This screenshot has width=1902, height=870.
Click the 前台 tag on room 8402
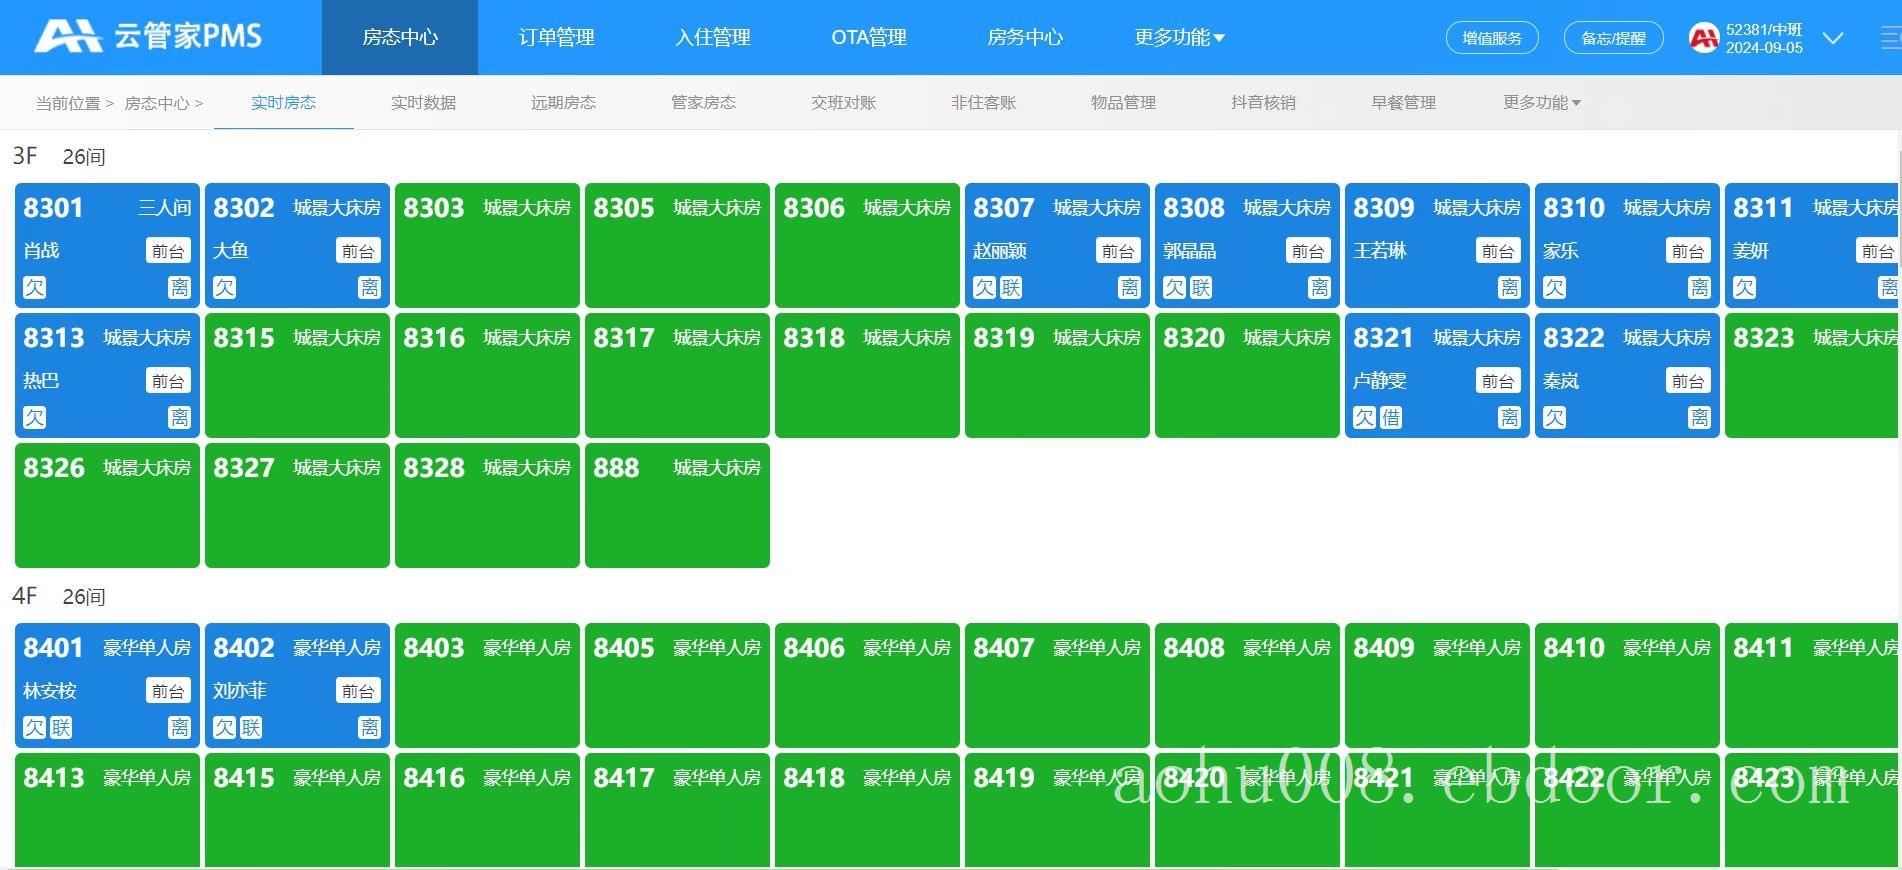pyautogui.click(x=358, y=691)
